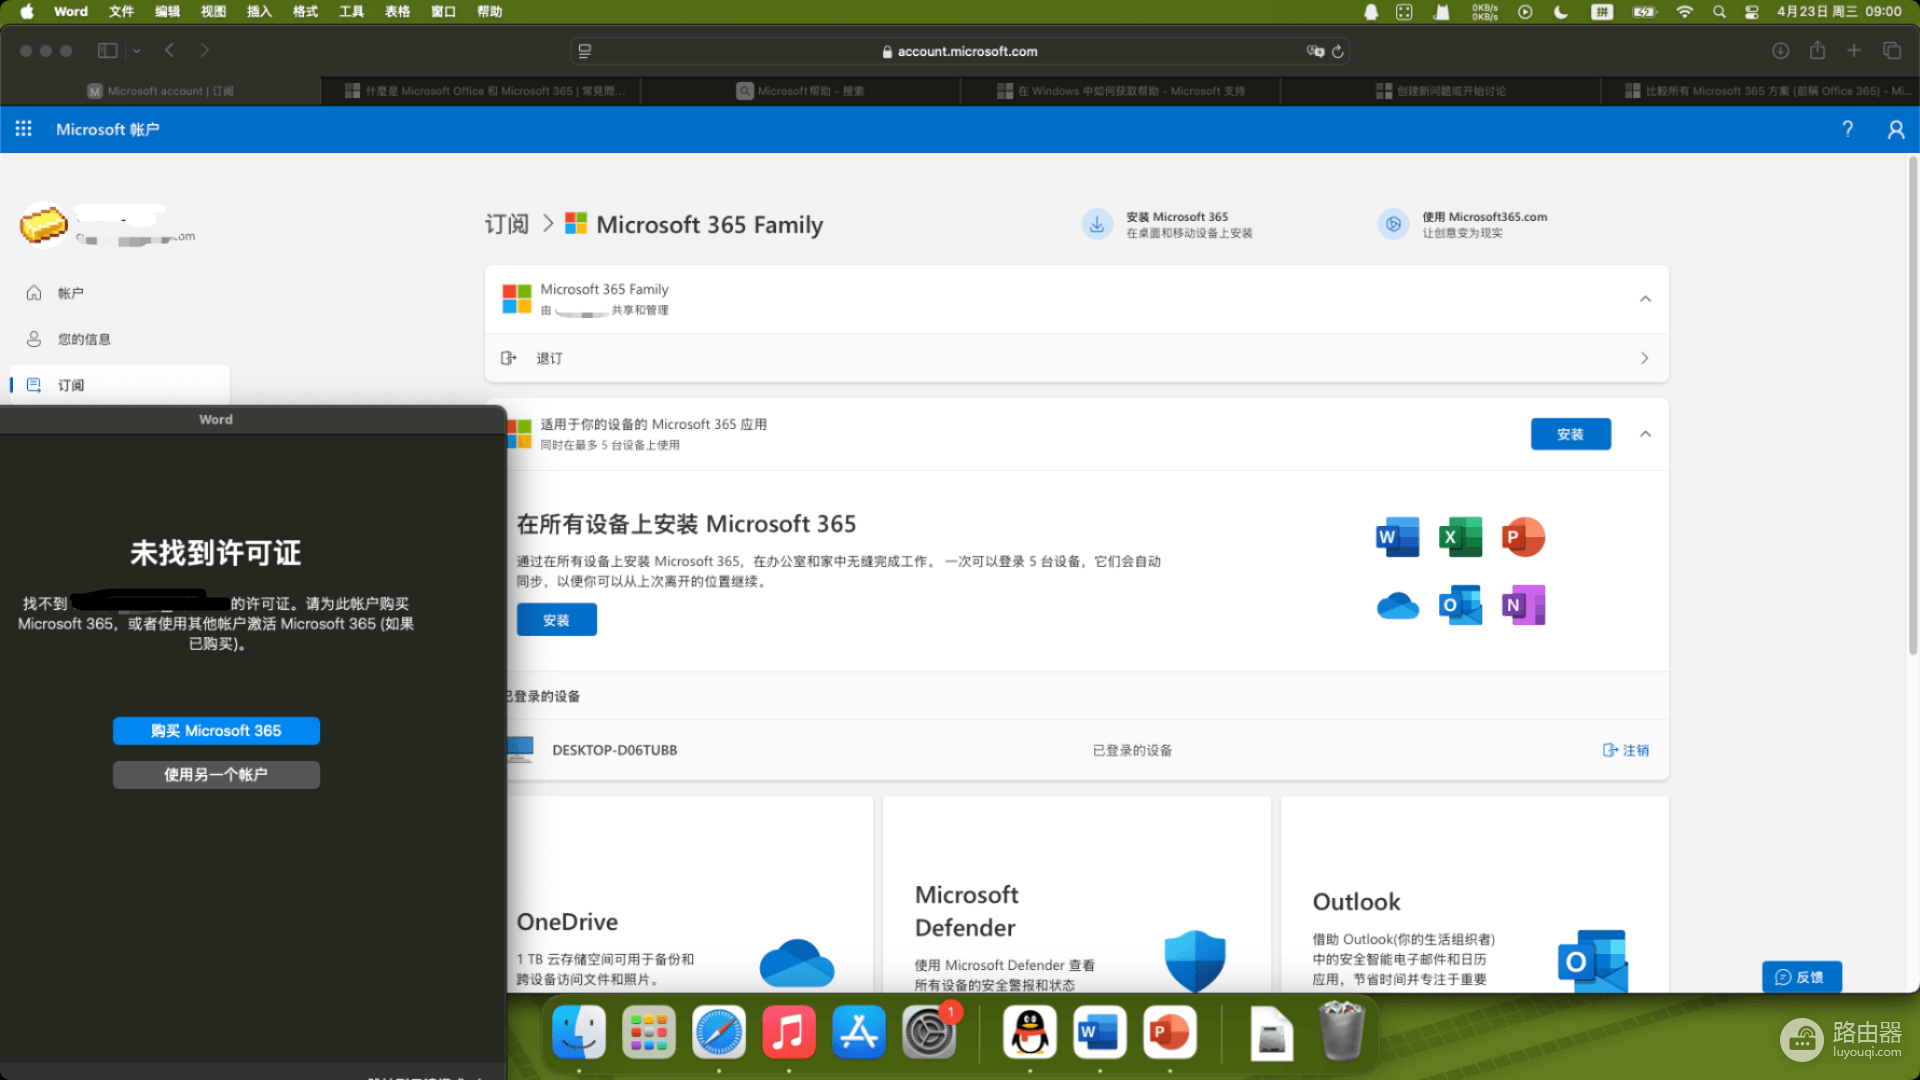Show Safari tab overview icon
Viewport: 1920px width, 1080px height.
[x=1892, y=50]
